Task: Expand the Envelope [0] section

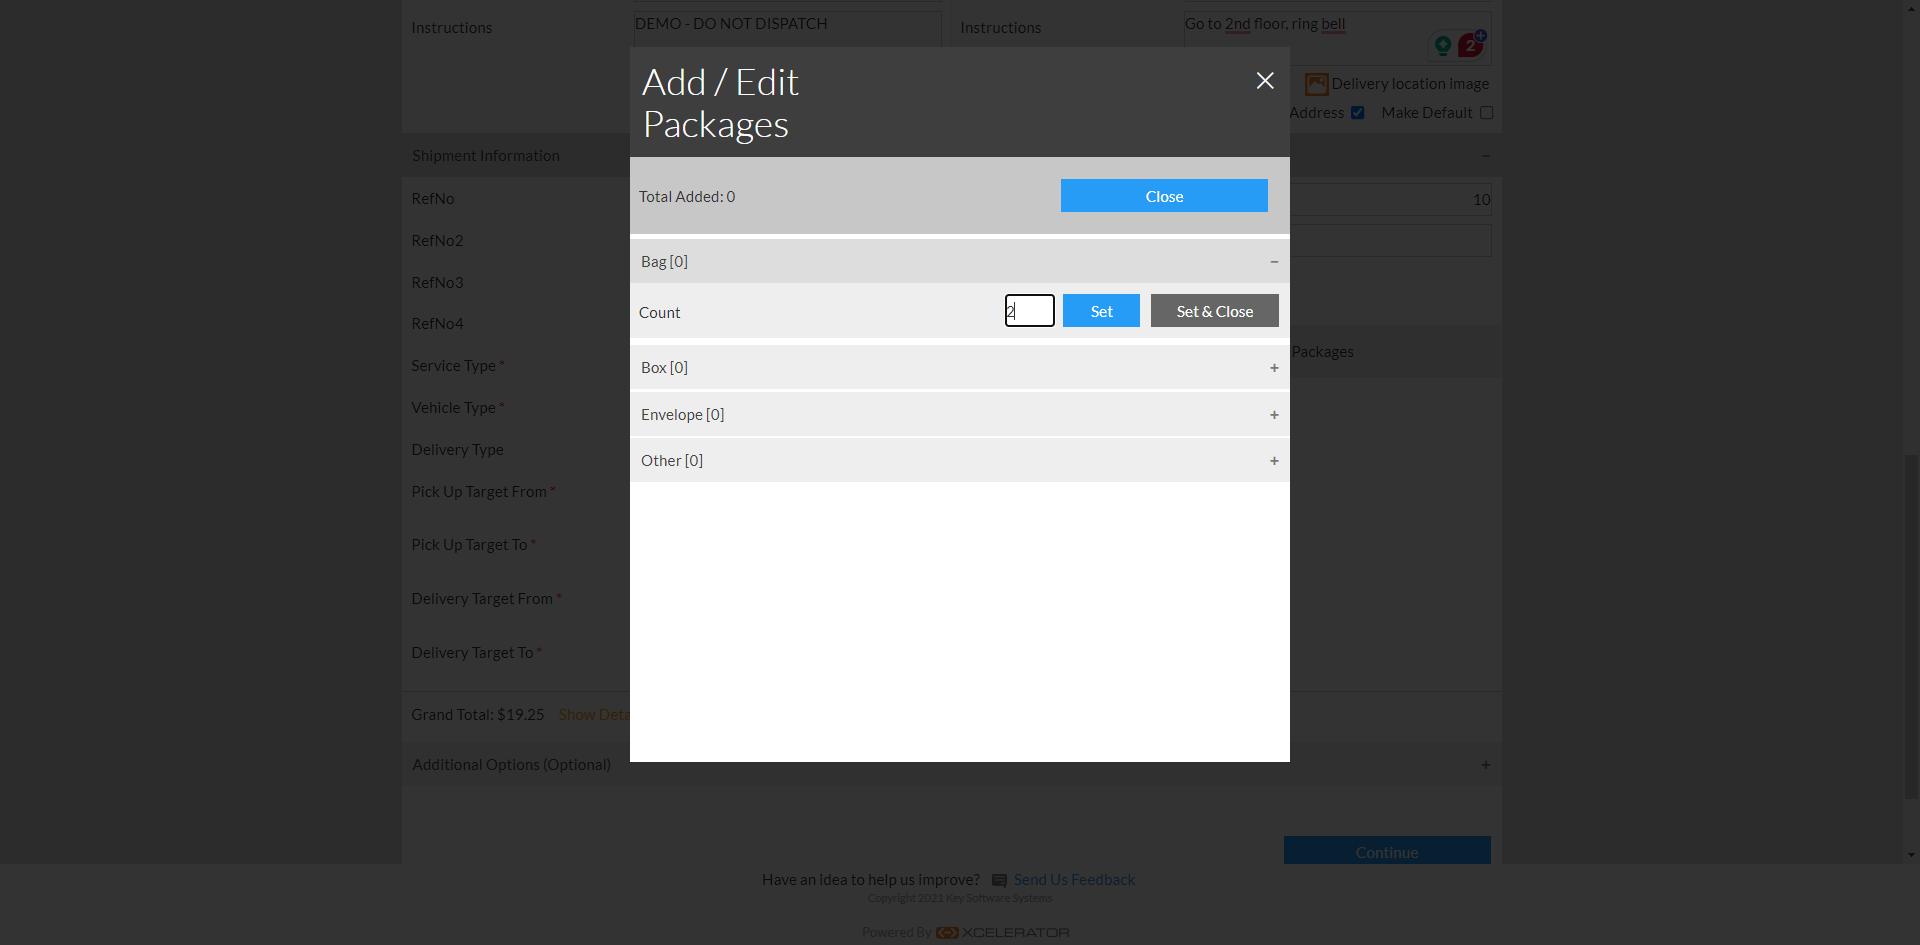Action: pyautogui.click(x=1274, y=415)
